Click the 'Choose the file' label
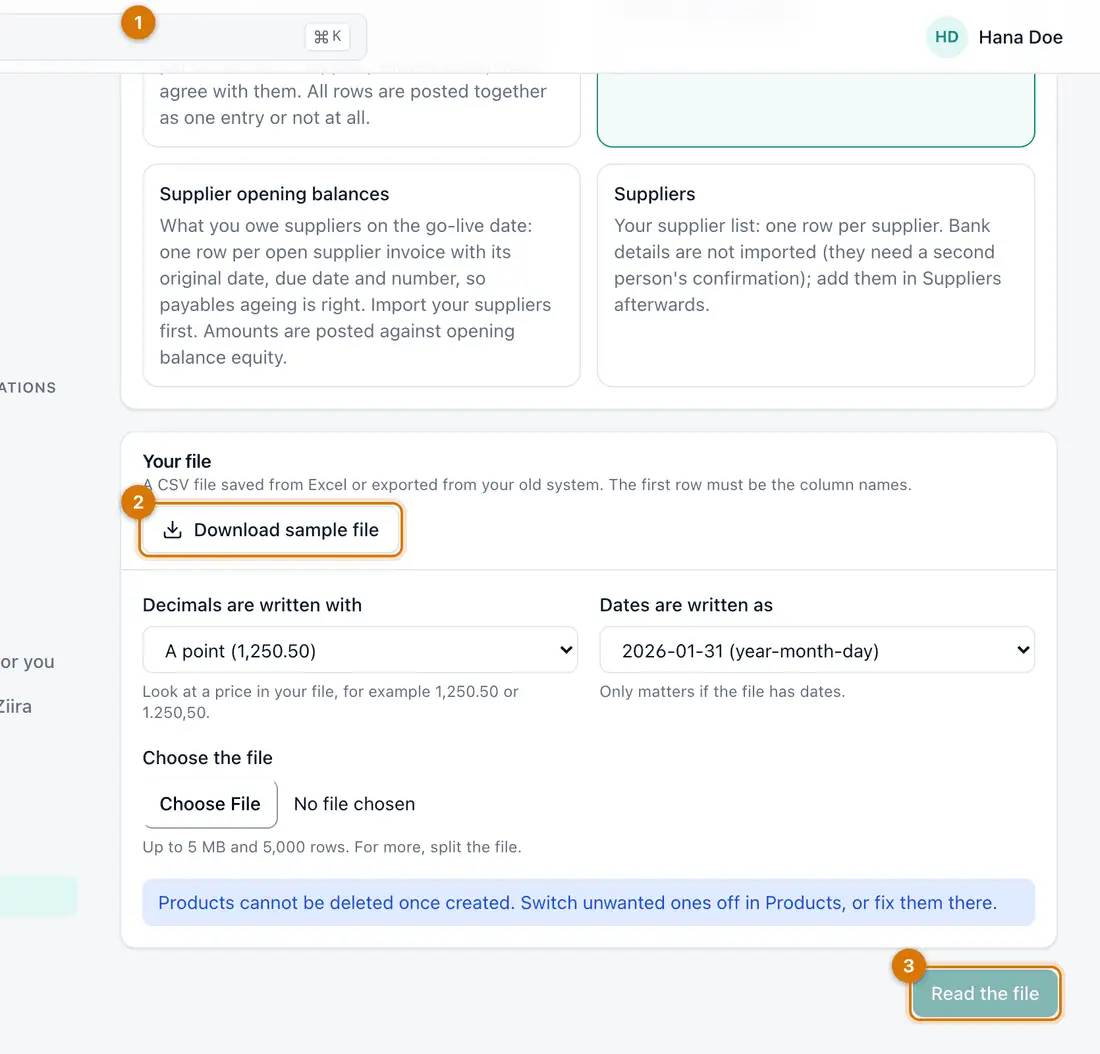The width and height of the screenshot is (1100, 1054). point(207,758)
